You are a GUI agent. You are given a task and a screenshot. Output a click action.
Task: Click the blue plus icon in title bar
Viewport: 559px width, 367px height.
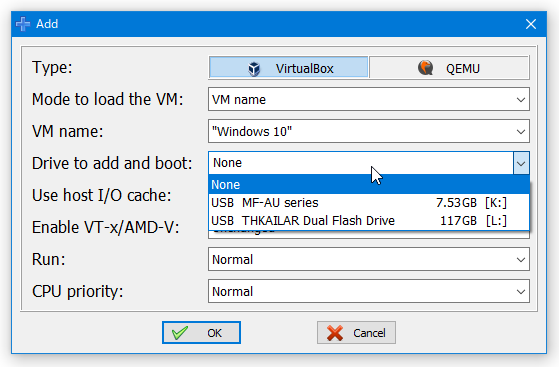tap(23, 24)
